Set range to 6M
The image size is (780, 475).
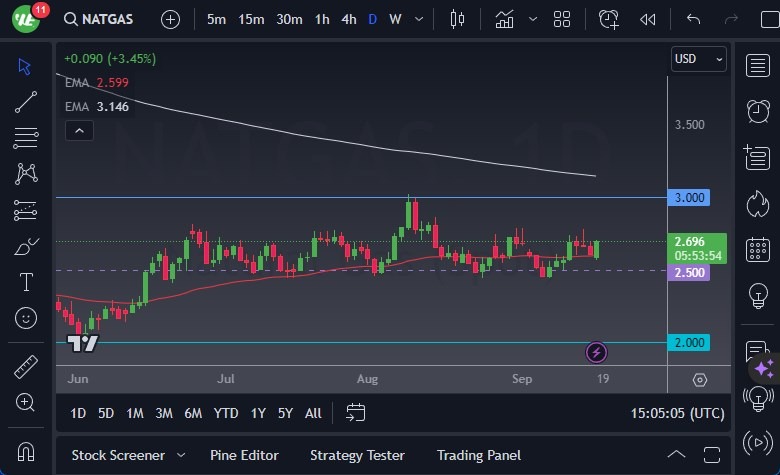click(x=193, y=413)
